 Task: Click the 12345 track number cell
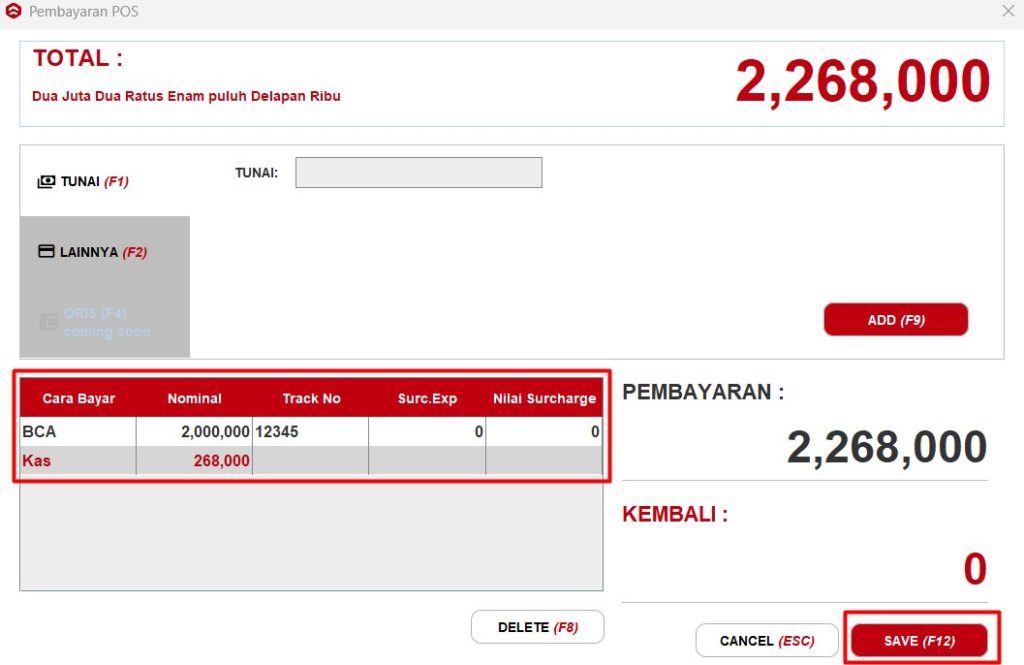click(310, 432)
